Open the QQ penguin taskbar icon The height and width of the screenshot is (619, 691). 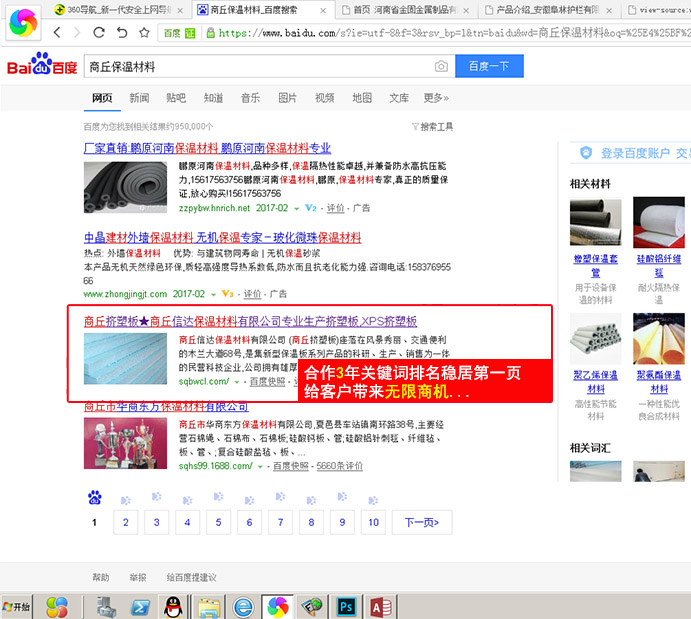tap(173, 607)
